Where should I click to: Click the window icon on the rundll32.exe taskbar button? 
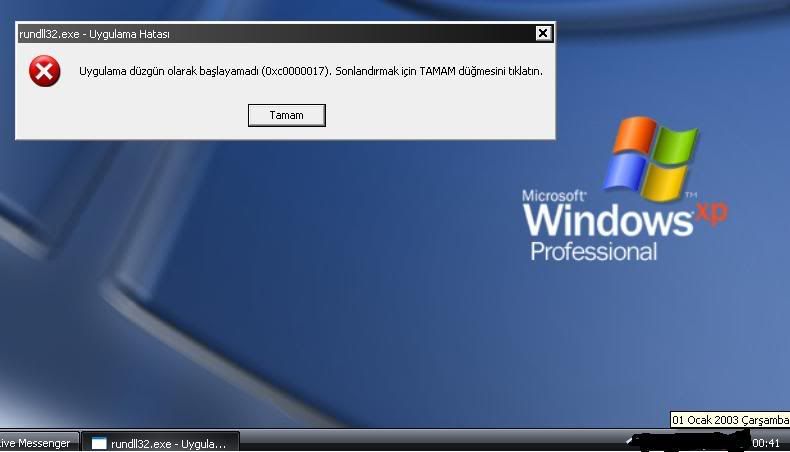[99, 443]
